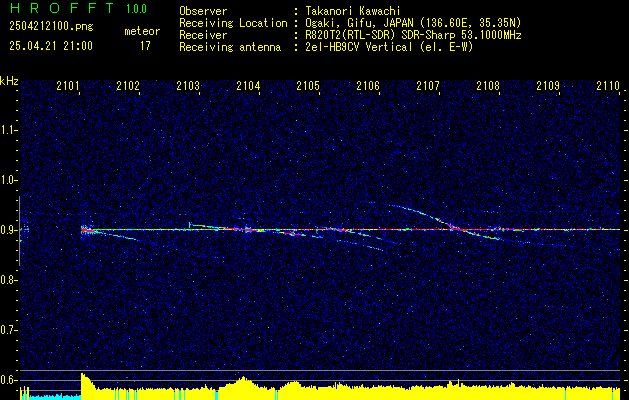Click the 2109 time axis marker
629x400 pixels.
[x=548, y=86]
